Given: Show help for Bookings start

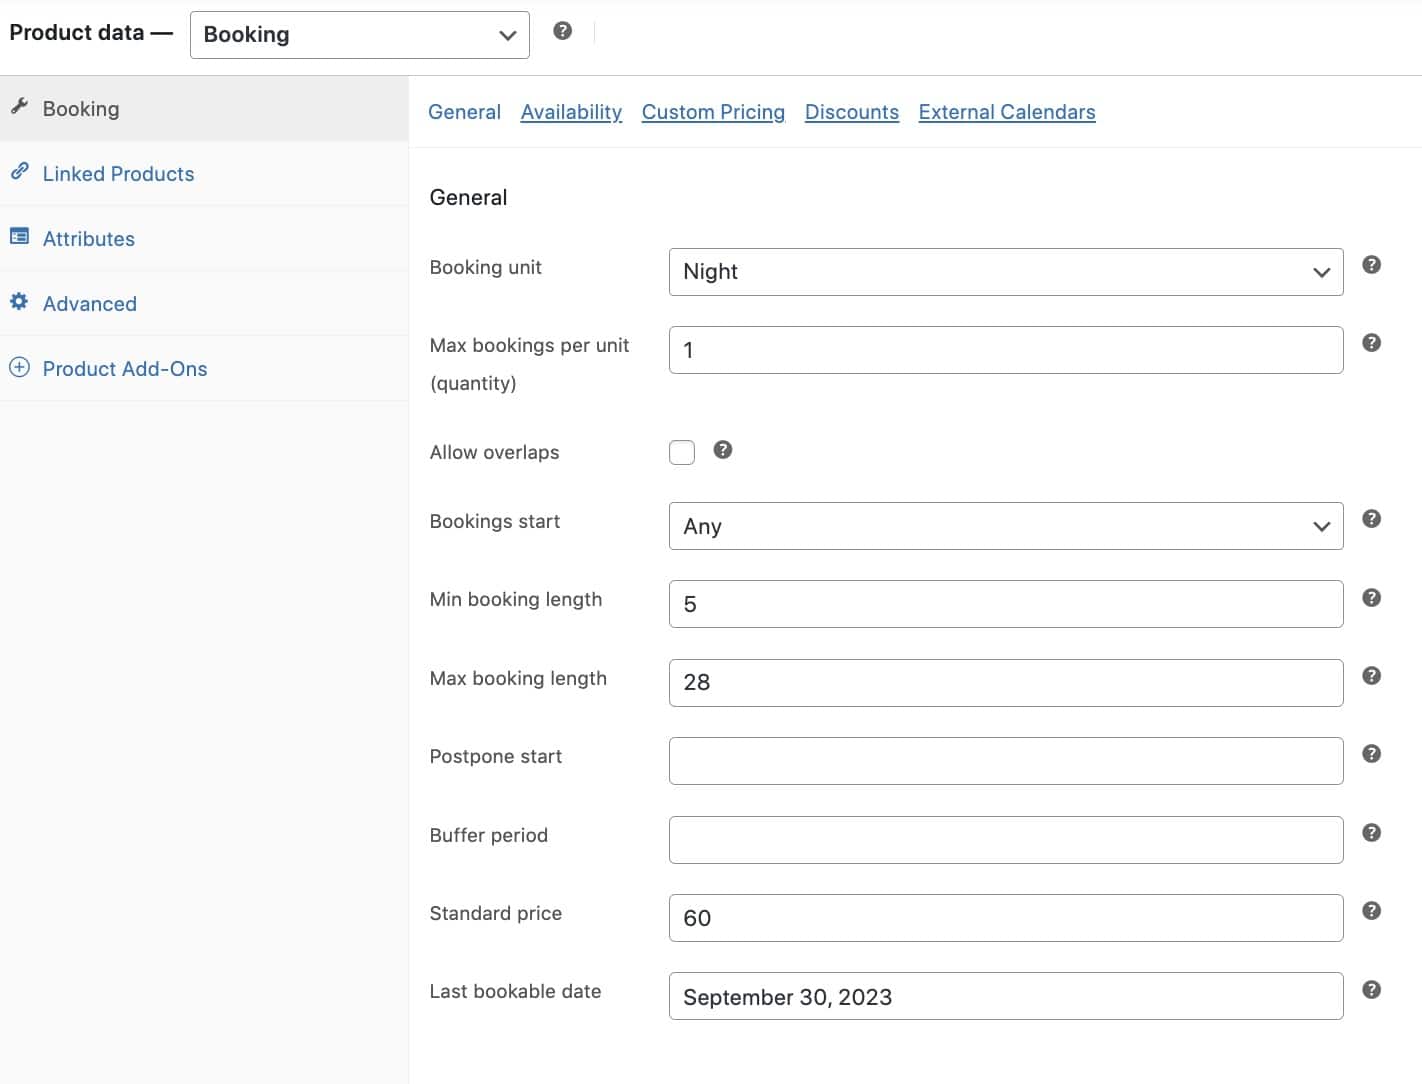Looking at the screenshot, I should point(1372,519).
